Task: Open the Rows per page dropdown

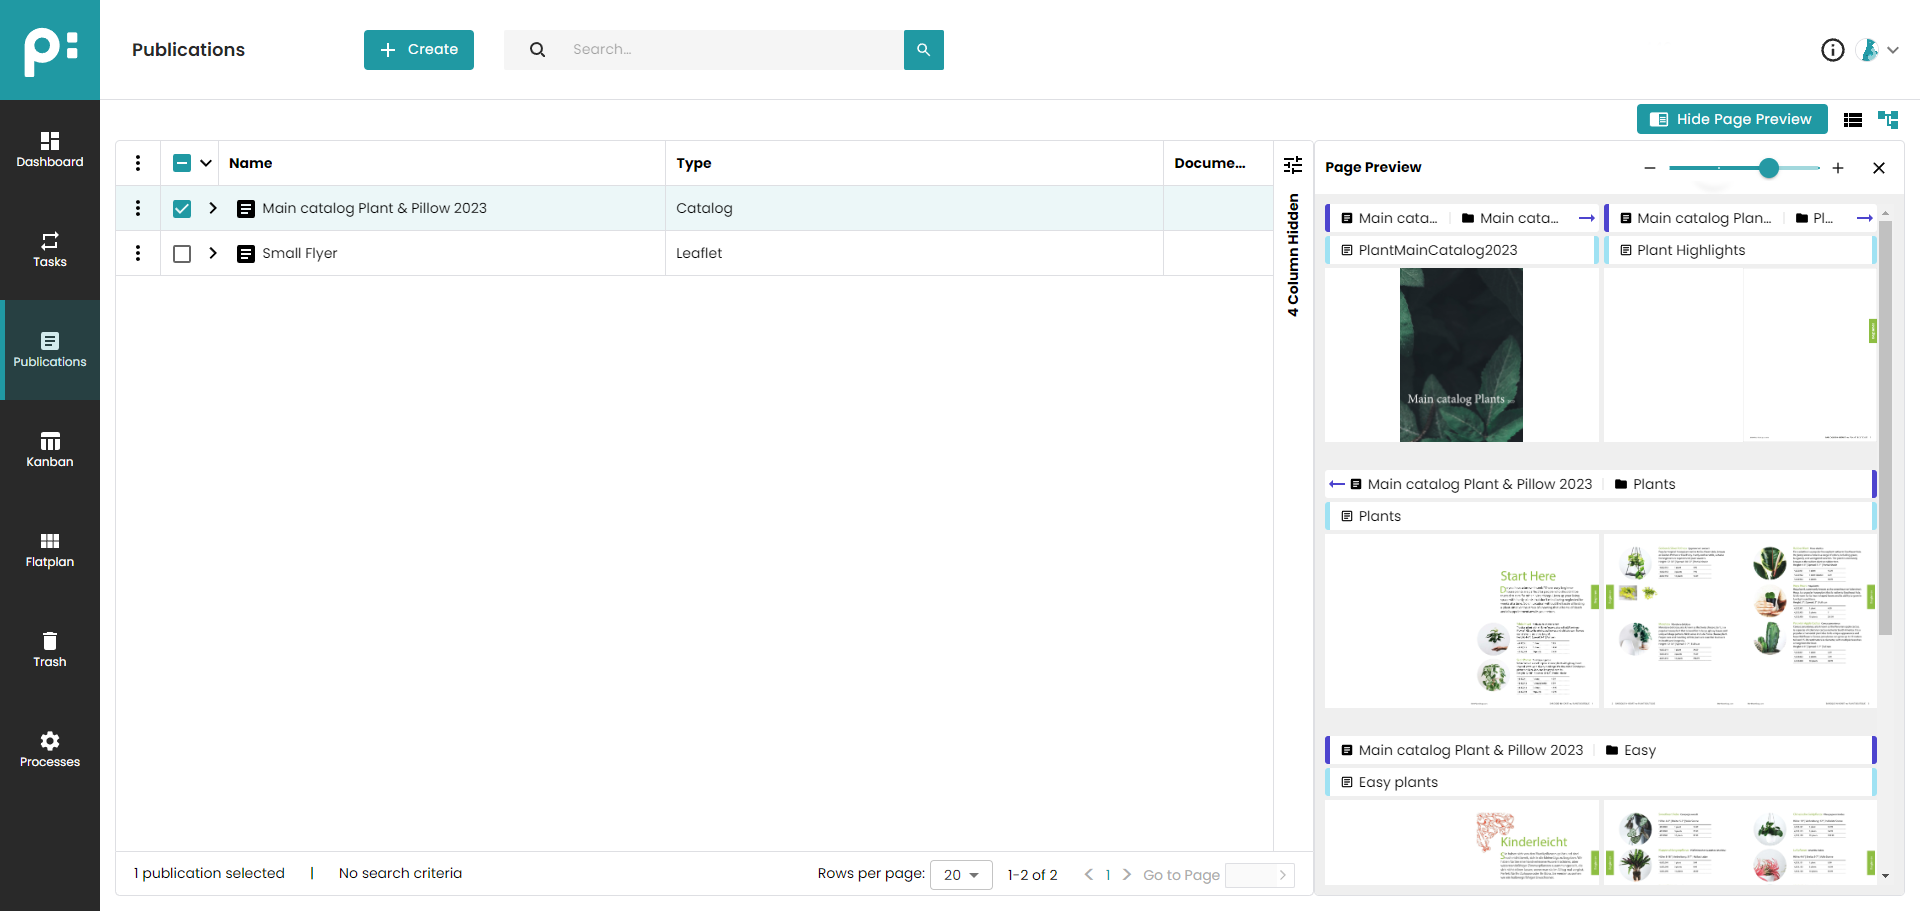Action: pos(960,875)
